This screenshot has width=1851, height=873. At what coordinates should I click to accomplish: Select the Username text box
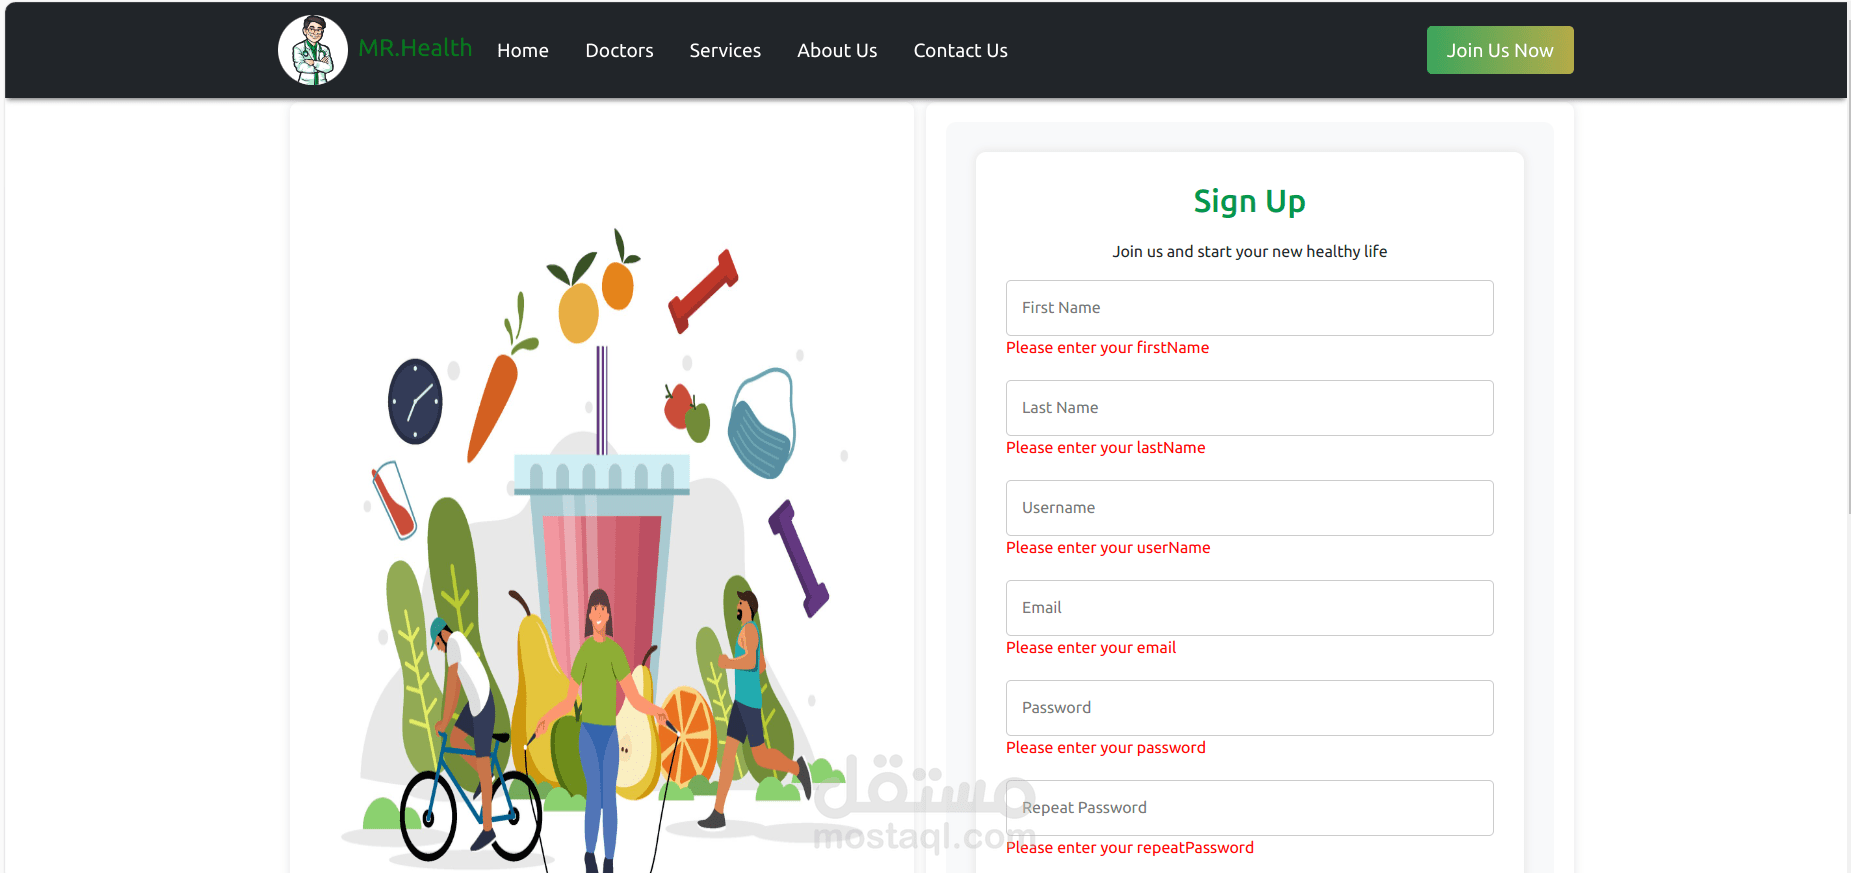(x=1250, y=508)
